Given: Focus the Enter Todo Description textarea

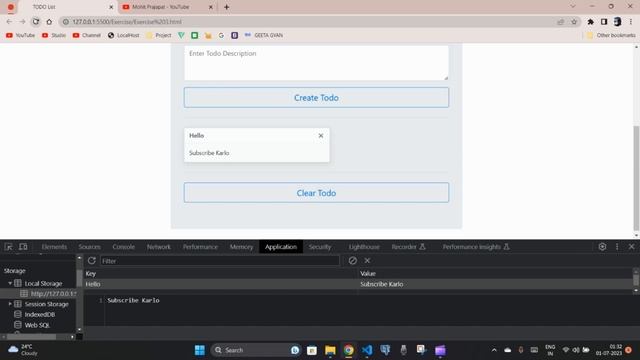Looking at the screenshot, I should coord(316,63).
